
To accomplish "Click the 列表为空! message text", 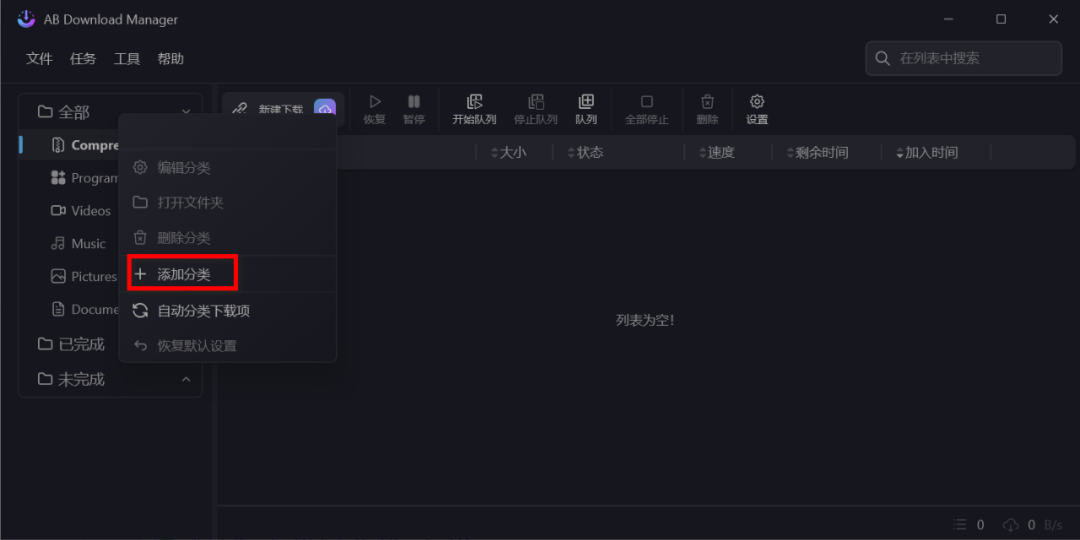I will (645, 320).
